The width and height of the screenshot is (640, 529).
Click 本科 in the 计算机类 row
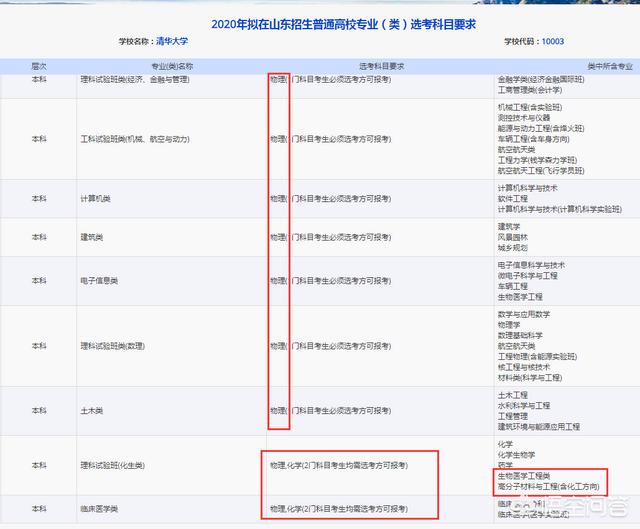click(x=39, y=199)
